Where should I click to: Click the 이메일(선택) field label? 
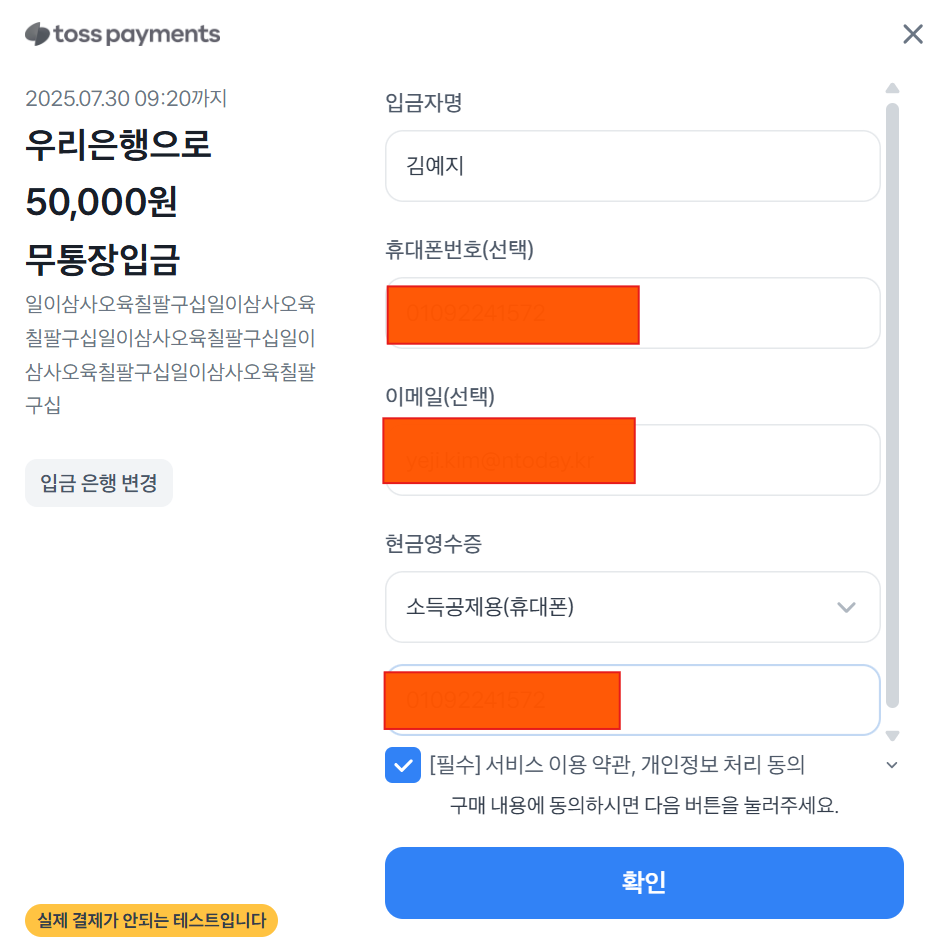[440, 396]
